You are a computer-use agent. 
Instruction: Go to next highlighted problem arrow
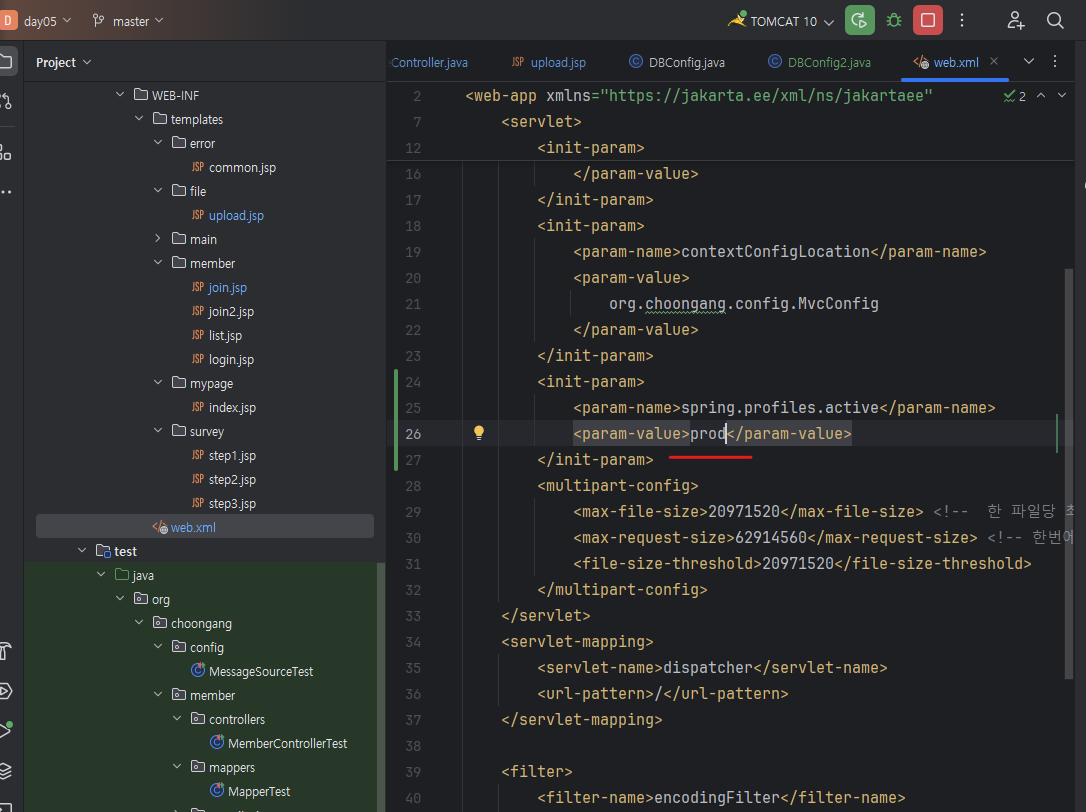pyautogui.click(x=1062, y=96)
